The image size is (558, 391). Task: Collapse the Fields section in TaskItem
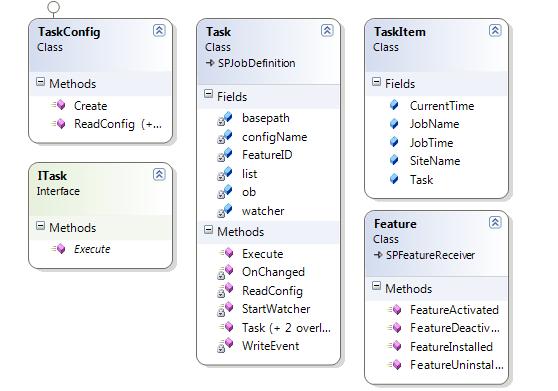click(377, 82)
